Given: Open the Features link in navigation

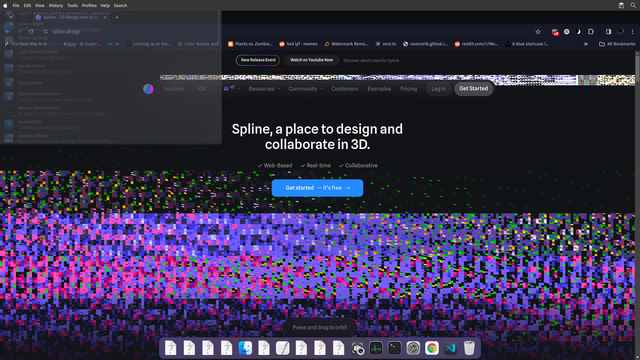Looking at the screenshot, I should (x=174, y=89).
